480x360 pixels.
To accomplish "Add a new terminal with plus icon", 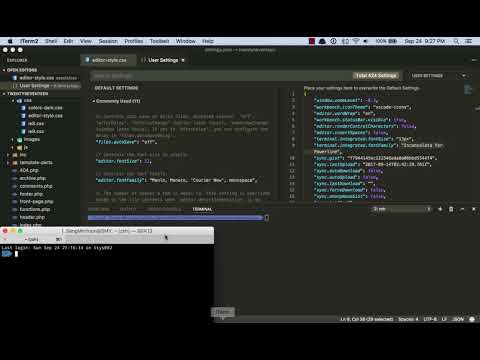I will (440, 209).
